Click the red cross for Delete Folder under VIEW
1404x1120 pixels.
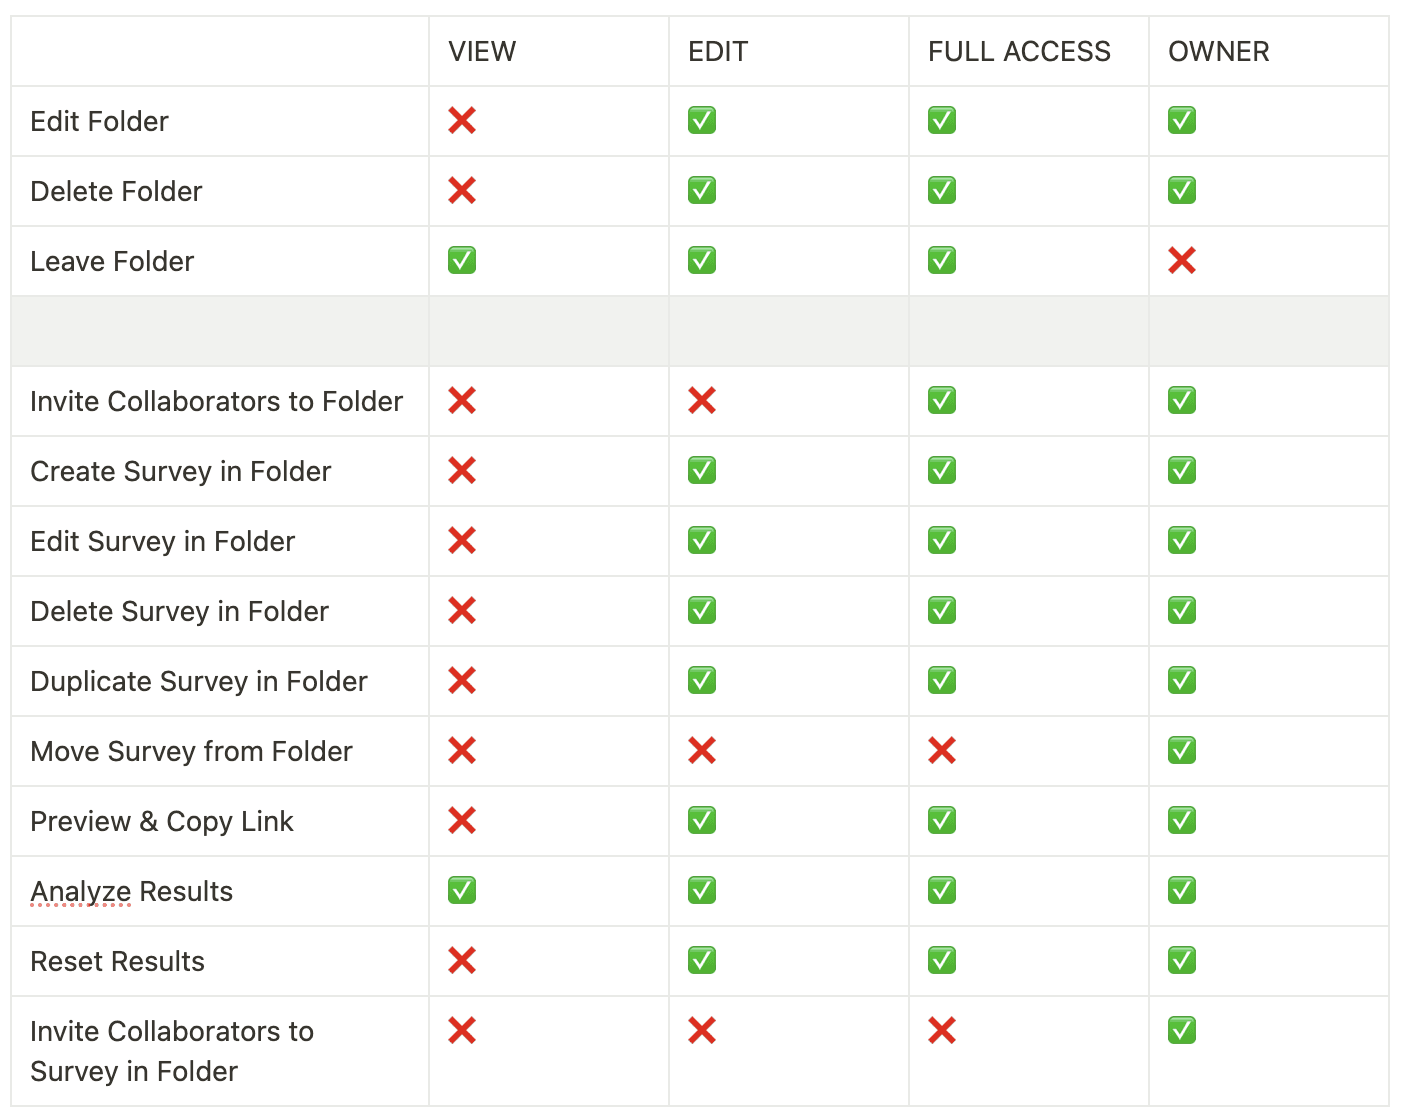click(461, 190)
